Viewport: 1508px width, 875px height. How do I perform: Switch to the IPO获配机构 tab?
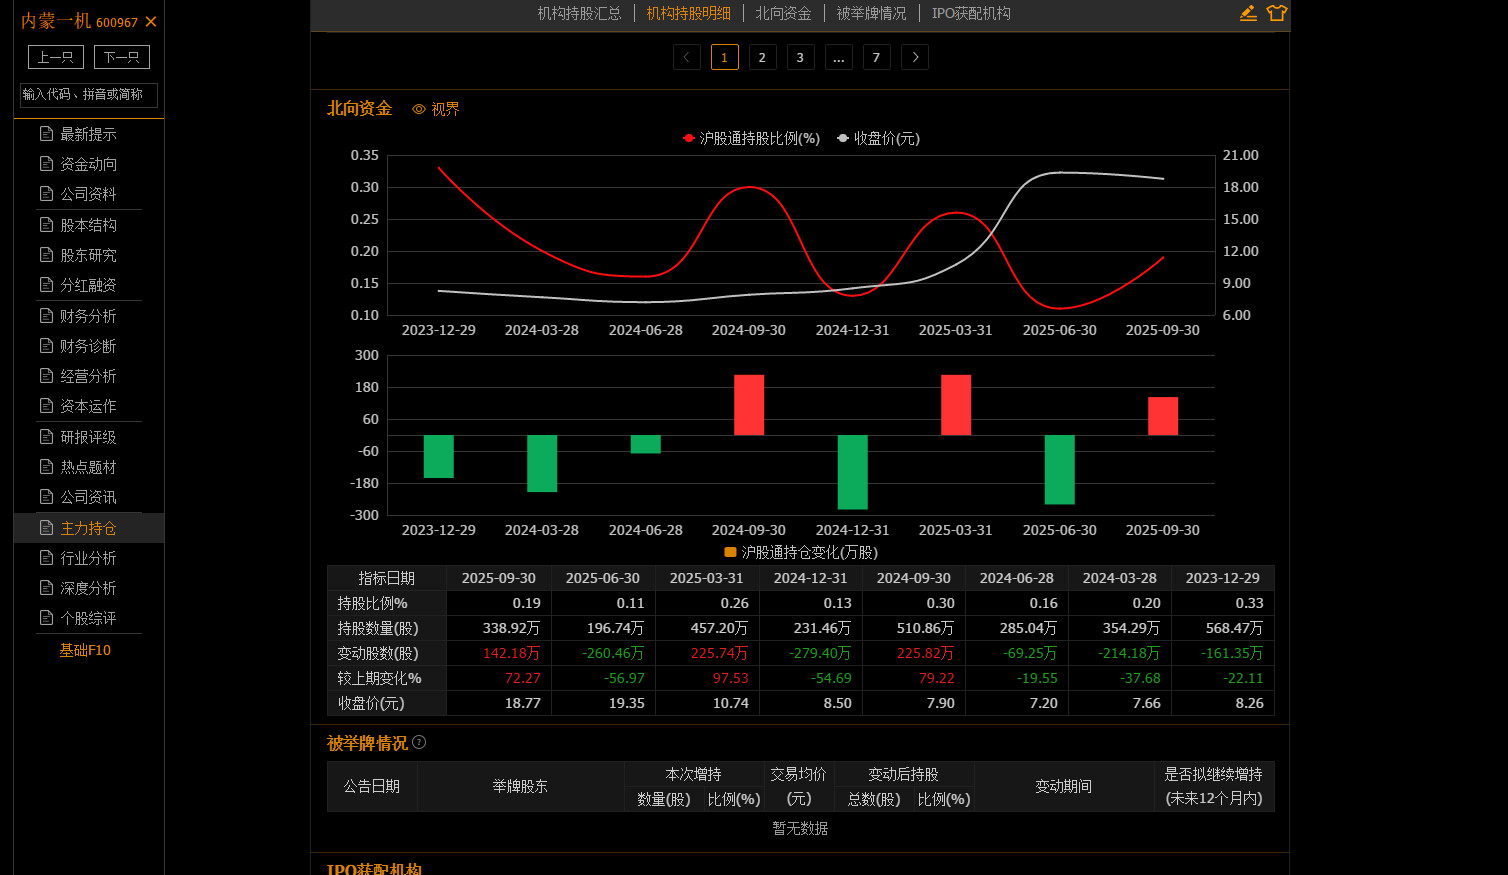(971, 13)
